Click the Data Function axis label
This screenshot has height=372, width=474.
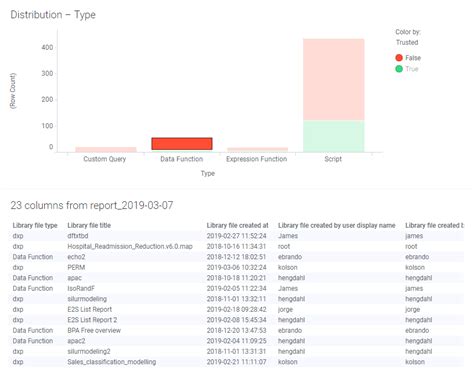(x=182, y=159)
